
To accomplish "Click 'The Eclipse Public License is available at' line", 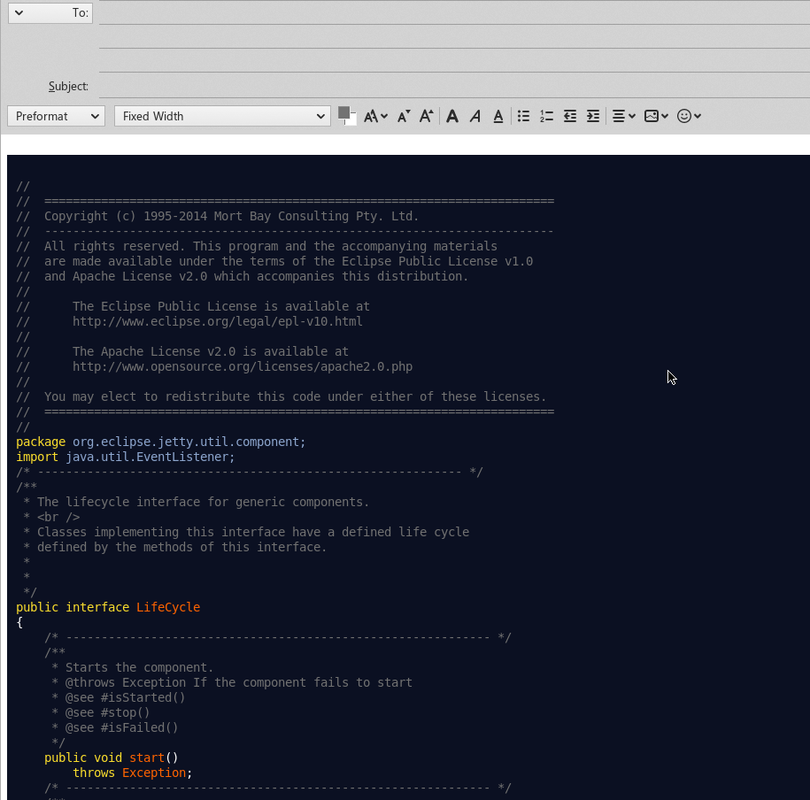I will tap(221, 307).
